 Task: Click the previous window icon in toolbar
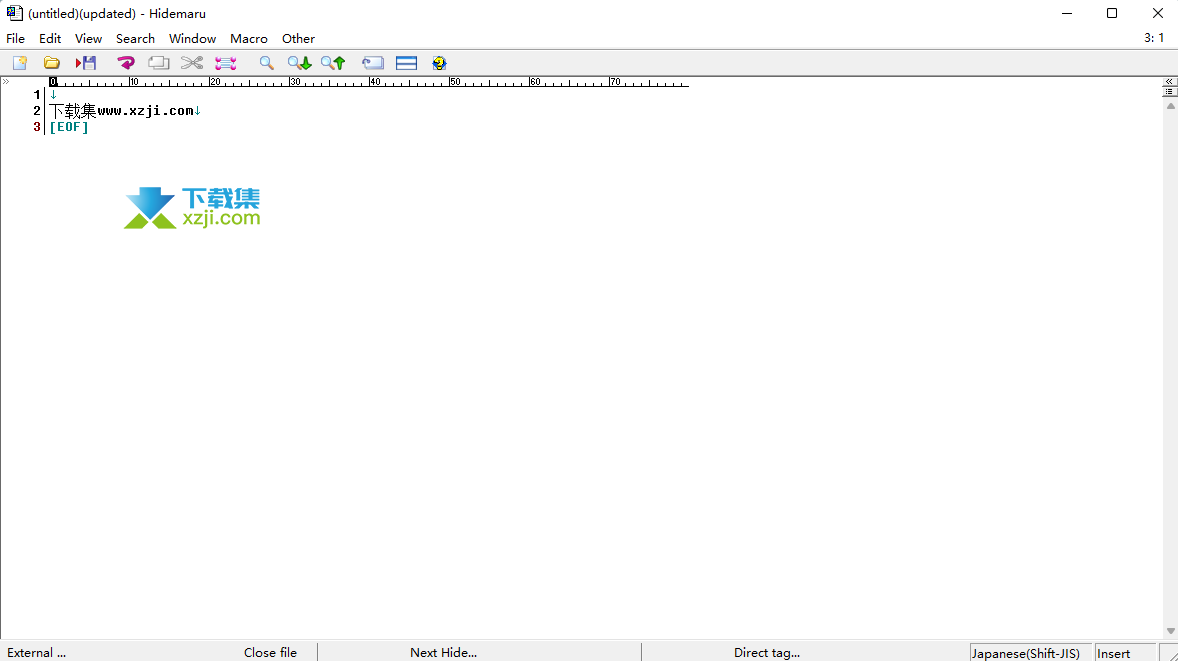(x=373, y=63)
